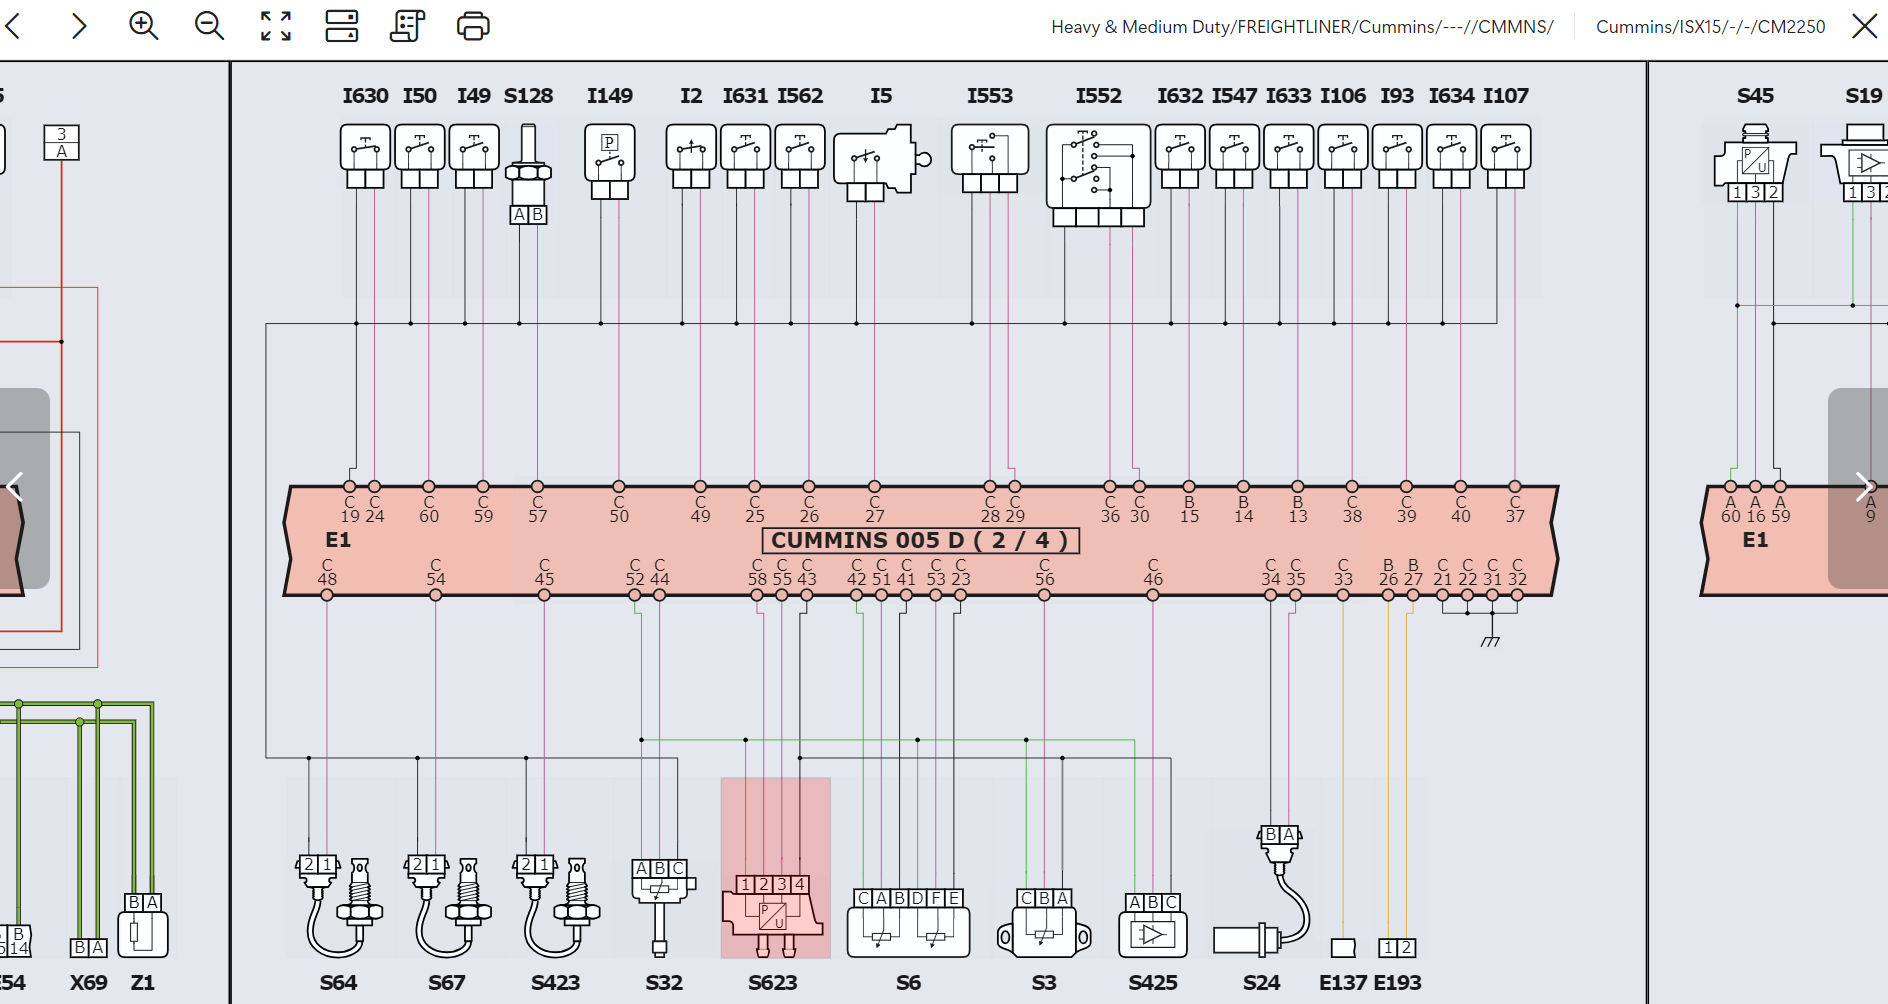The image size is (1888, 1004).
Task: Zoom in on the wiring diagram
Action: tap(144, 26)
